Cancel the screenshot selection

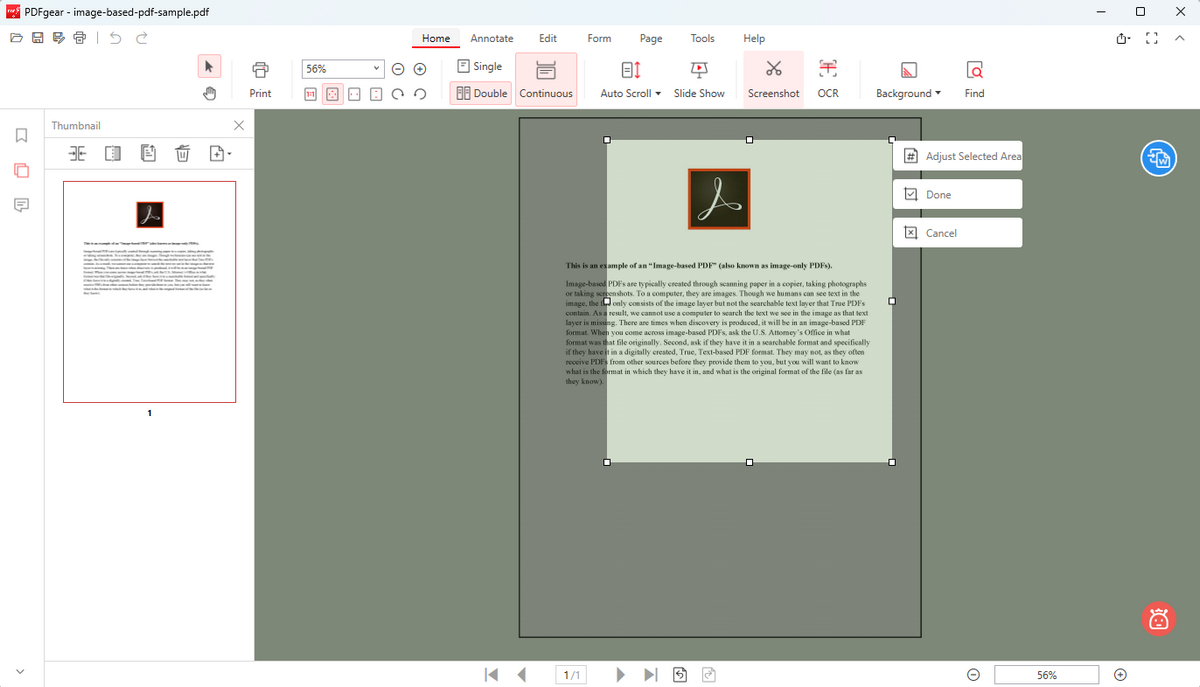tap(957, 232)
